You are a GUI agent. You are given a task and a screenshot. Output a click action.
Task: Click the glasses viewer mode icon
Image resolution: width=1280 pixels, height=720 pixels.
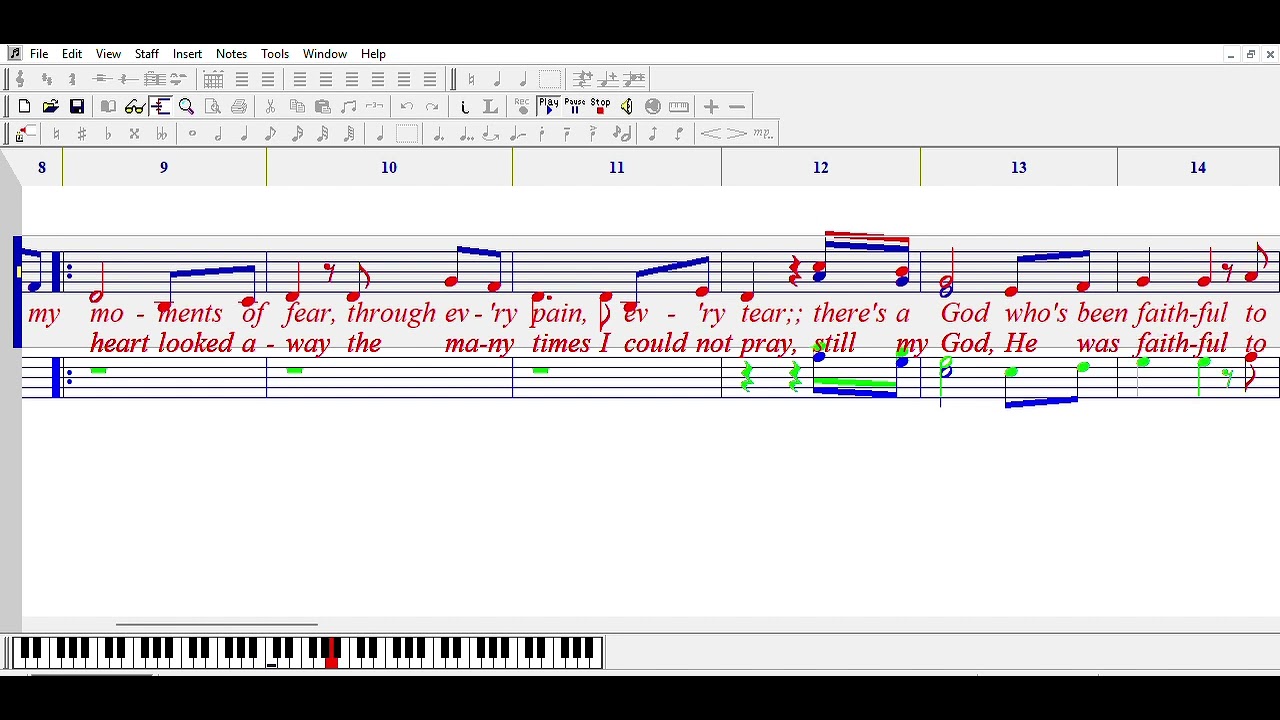click(134, 107)
